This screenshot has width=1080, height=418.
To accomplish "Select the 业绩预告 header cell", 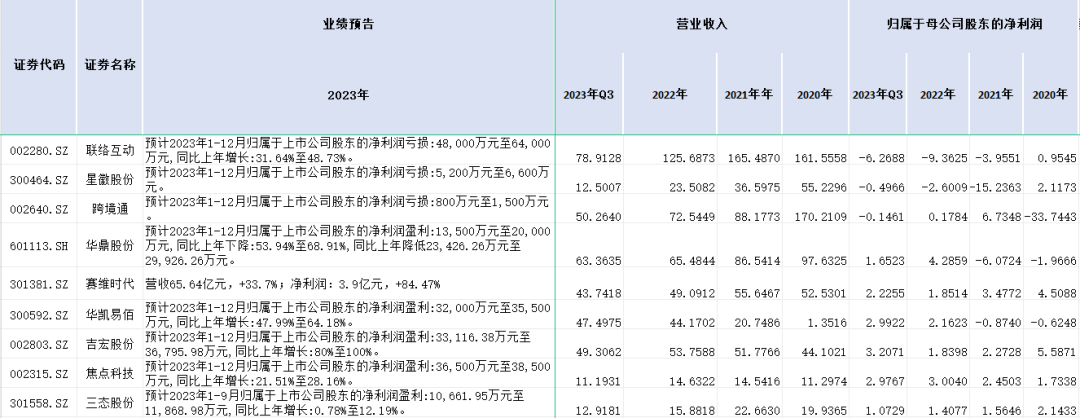I will [348, 23].
